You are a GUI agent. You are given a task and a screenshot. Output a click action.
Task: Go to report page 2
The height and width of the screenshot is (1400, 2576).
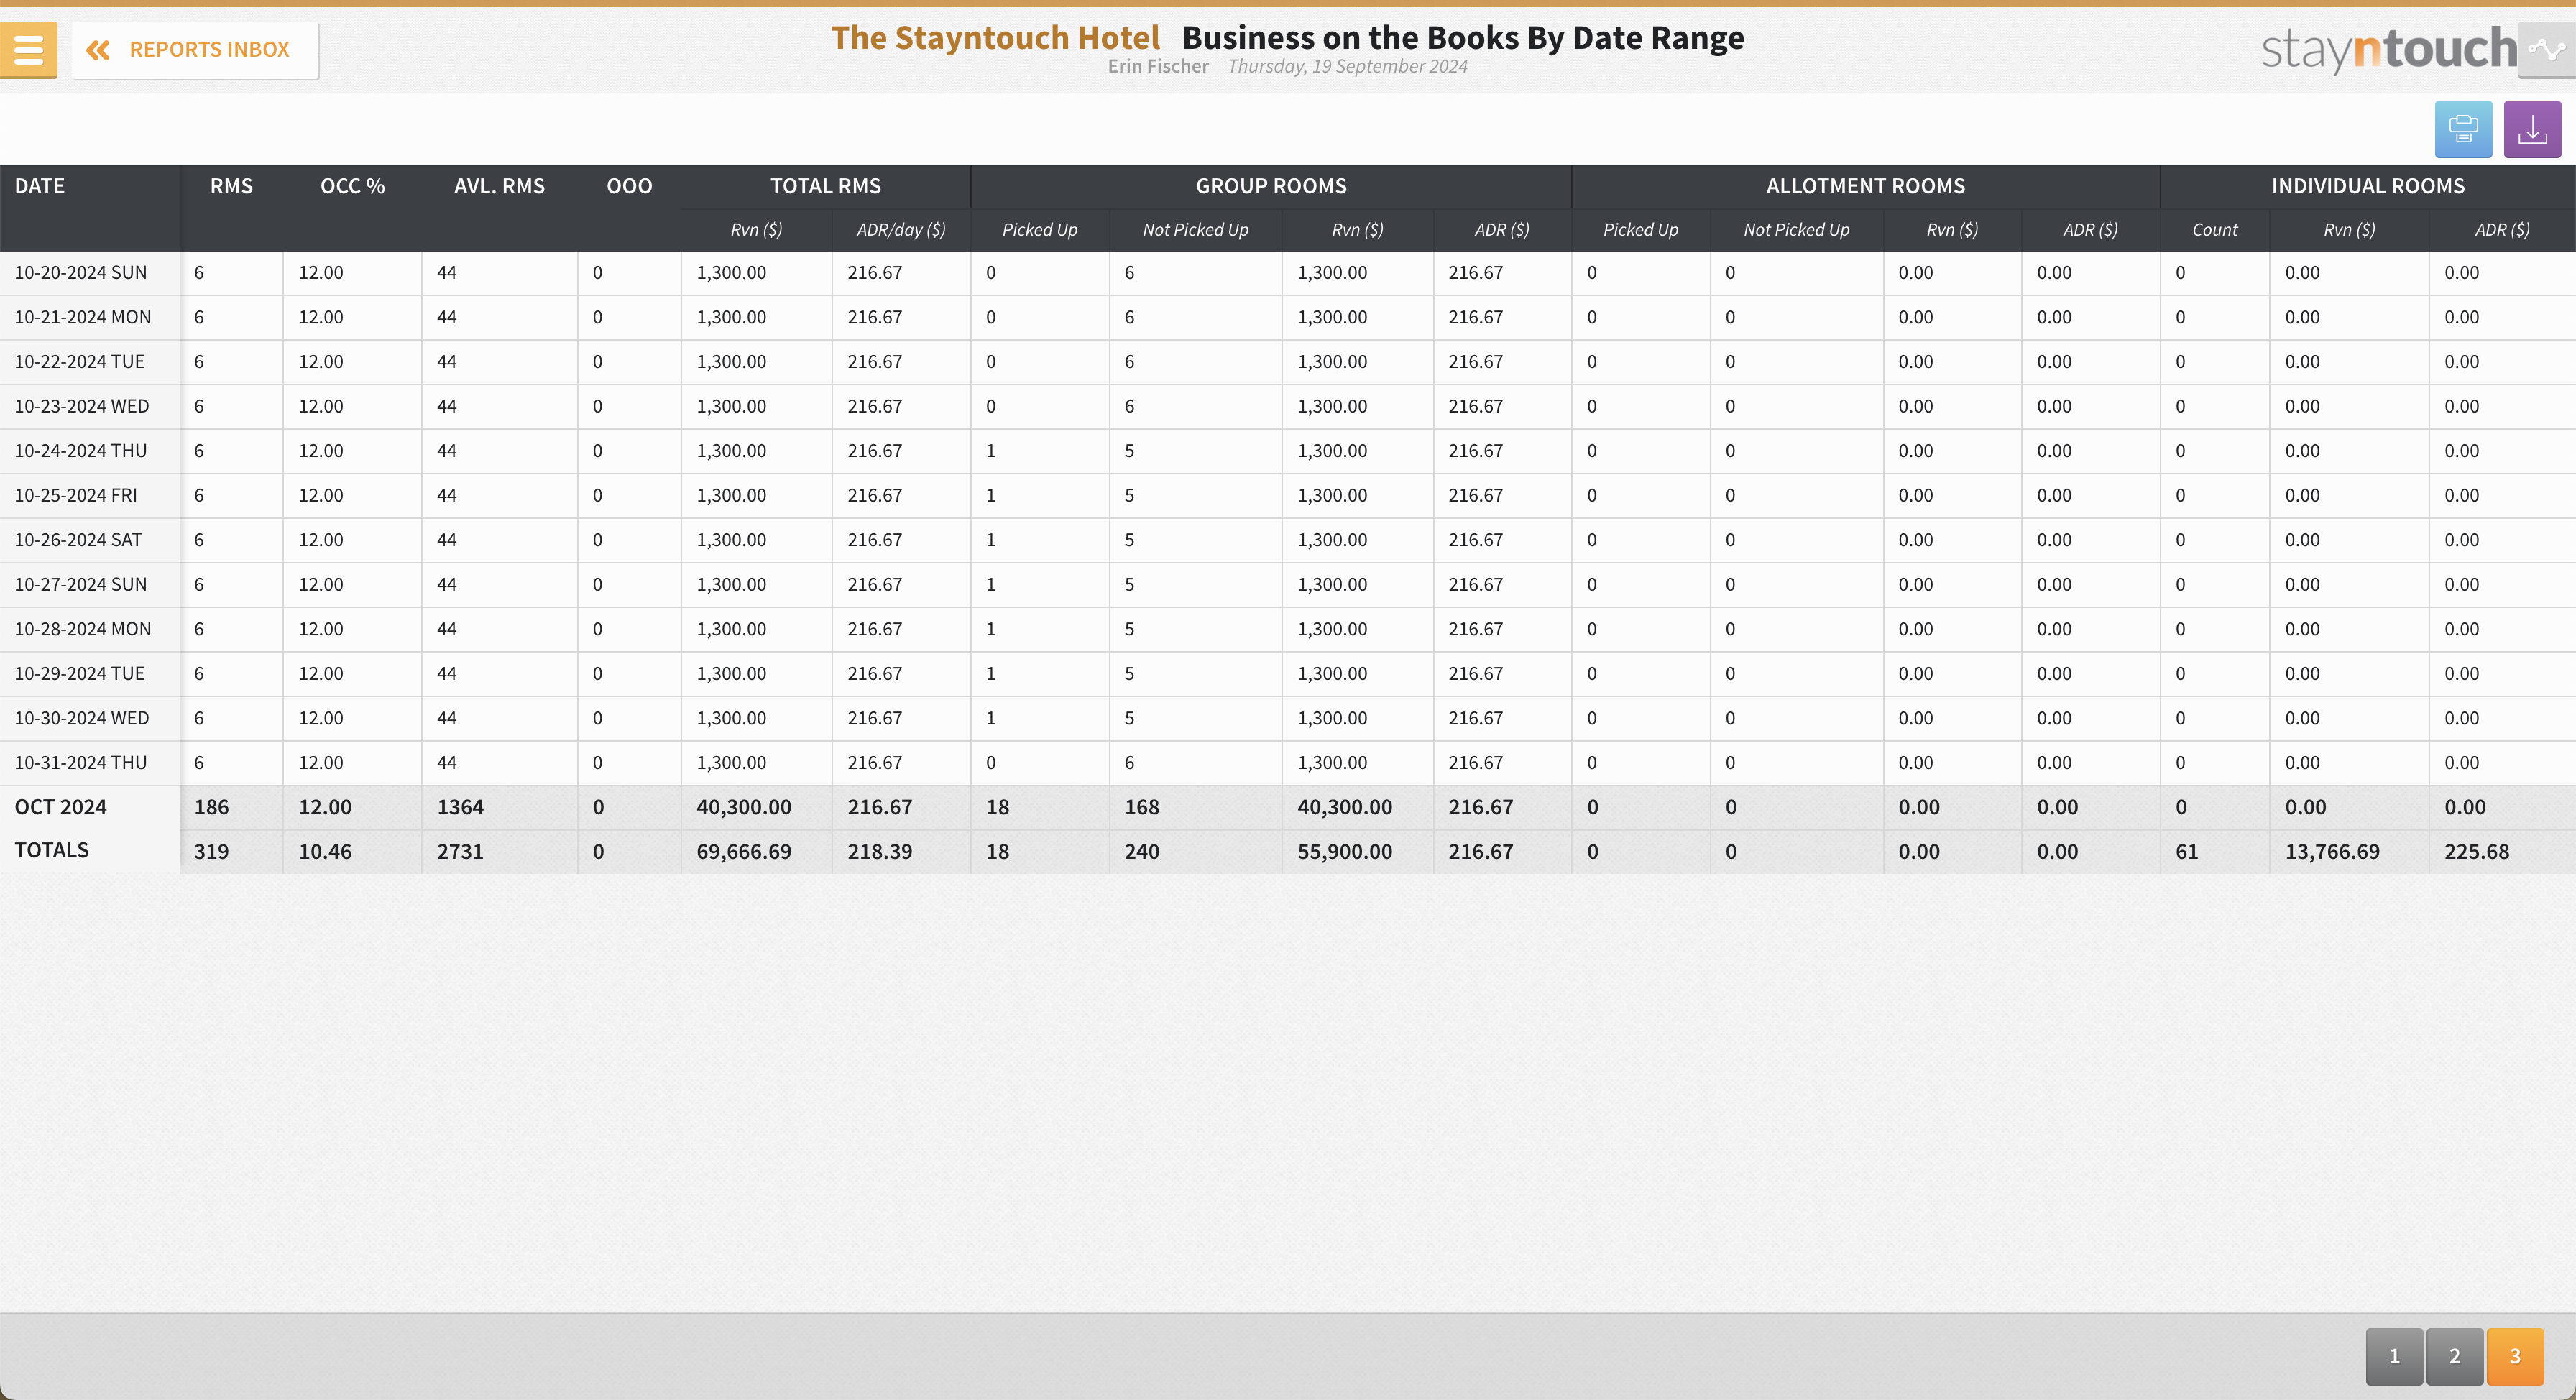tap(2454, 1356)
